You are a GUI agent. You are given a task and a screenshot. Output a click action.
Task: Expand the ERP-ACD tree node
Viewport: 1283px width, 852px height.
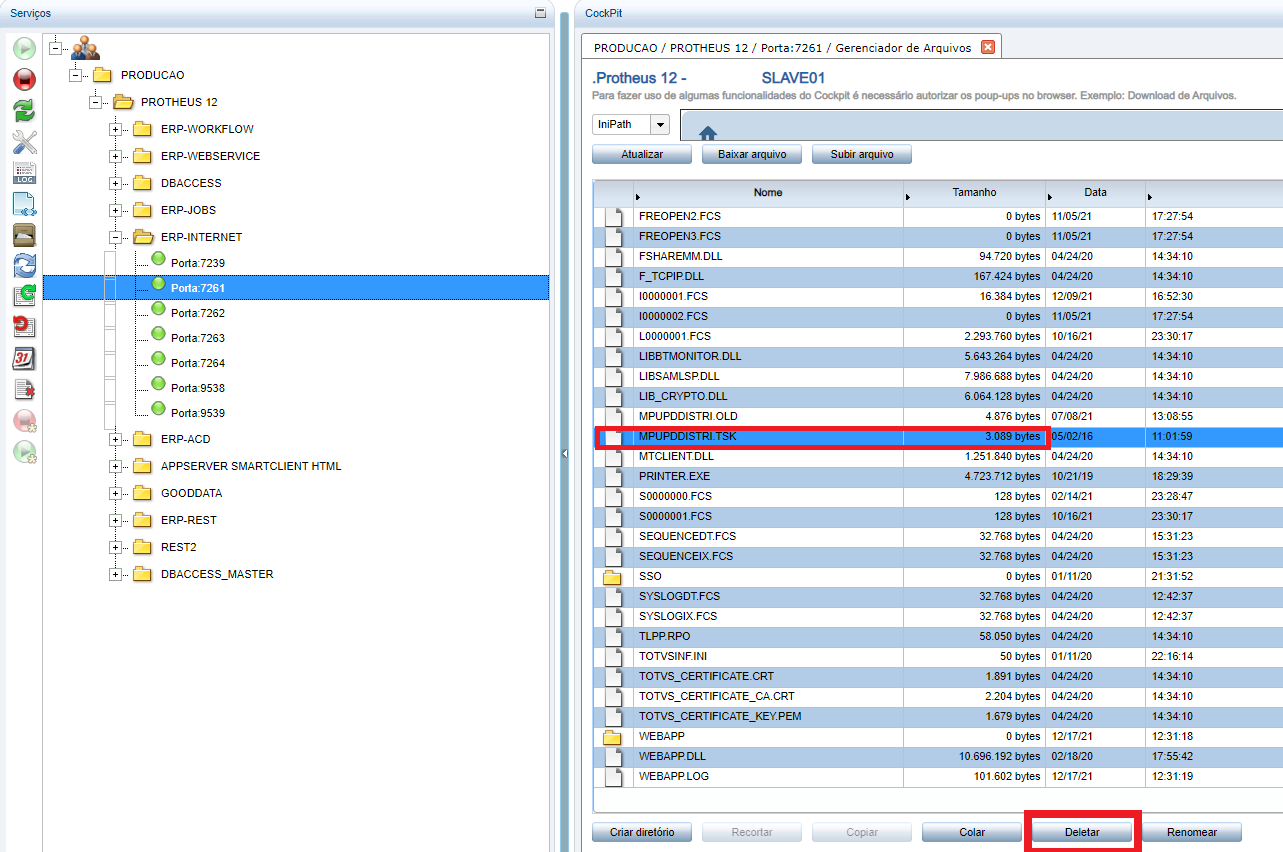(115, 439)
